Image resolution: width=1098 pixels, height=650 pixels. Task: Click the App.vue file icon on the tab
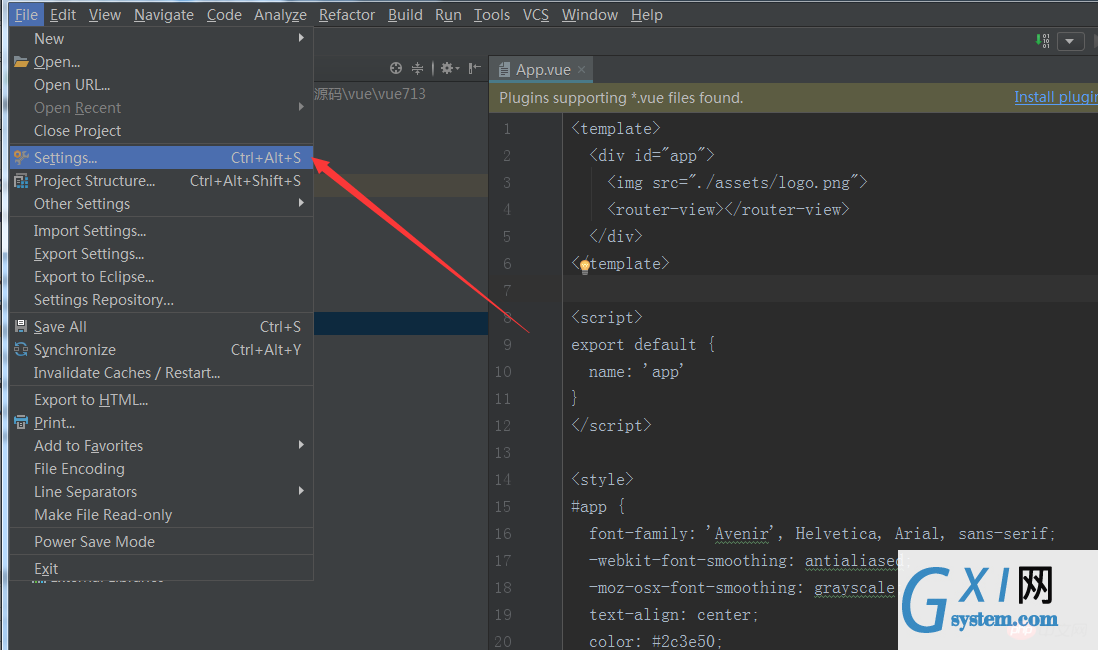pos(503,69)
